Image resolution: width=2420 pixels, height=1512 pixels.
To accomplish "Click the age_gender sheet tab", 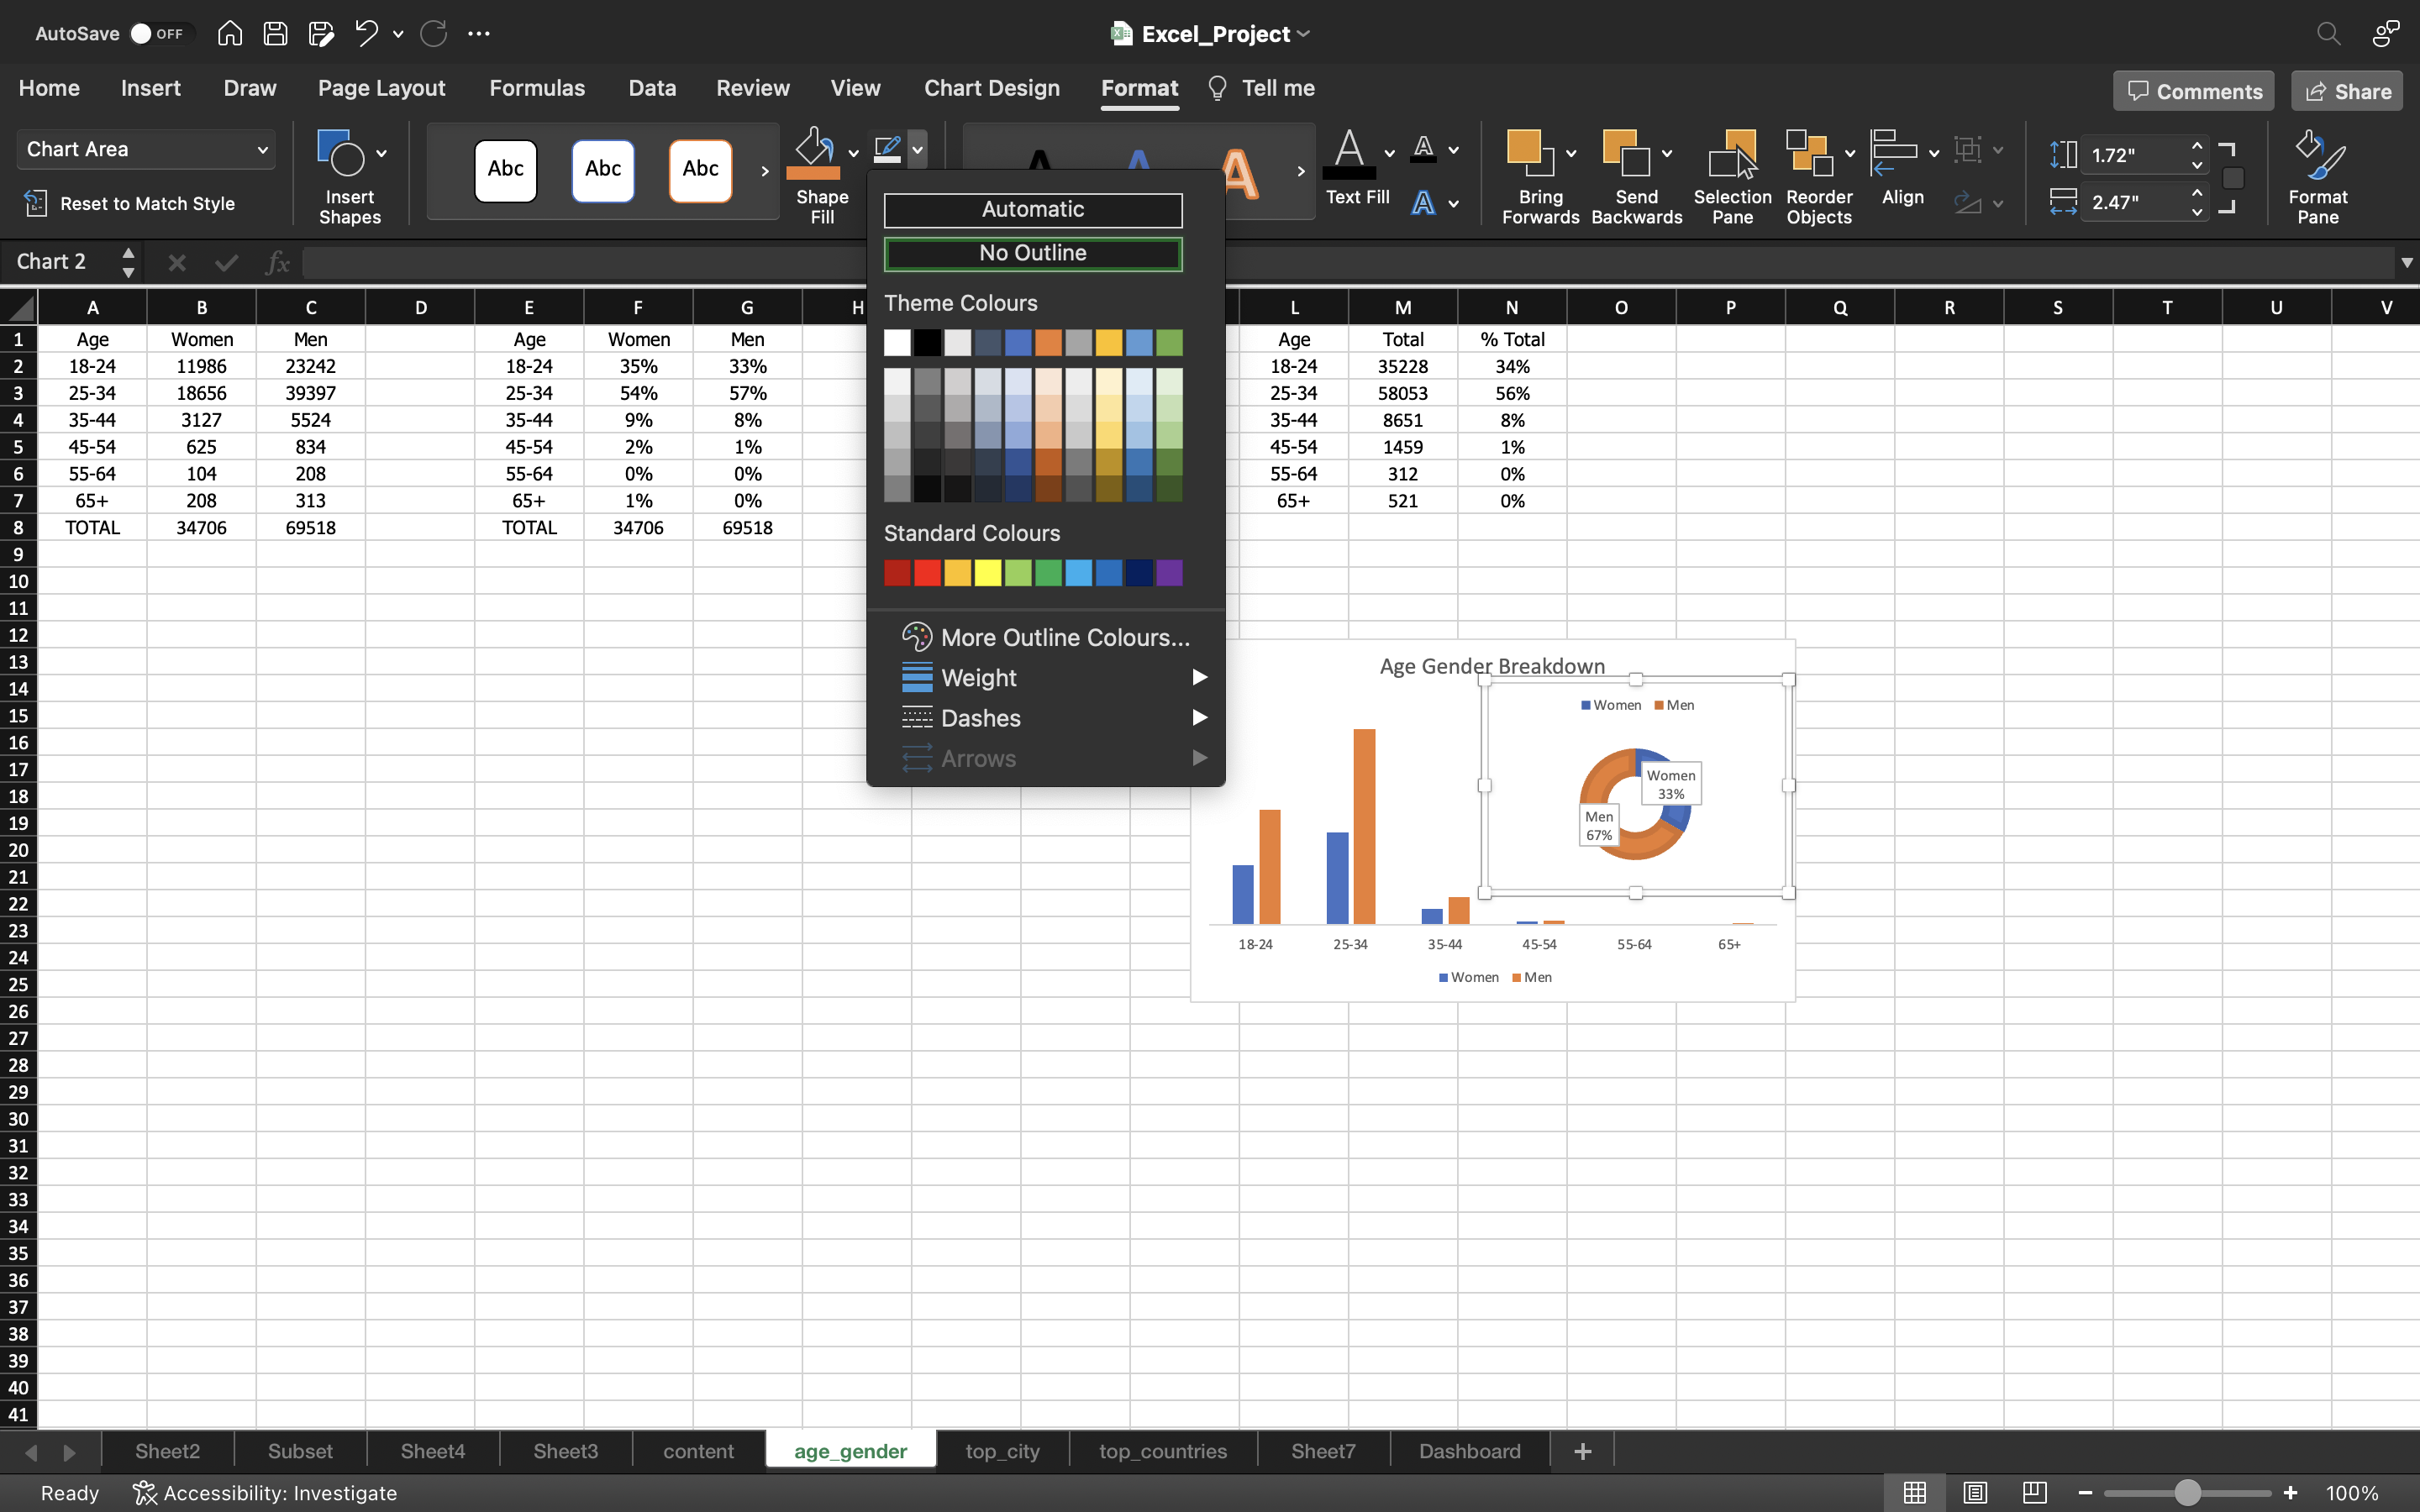I will coord(850,1449).
